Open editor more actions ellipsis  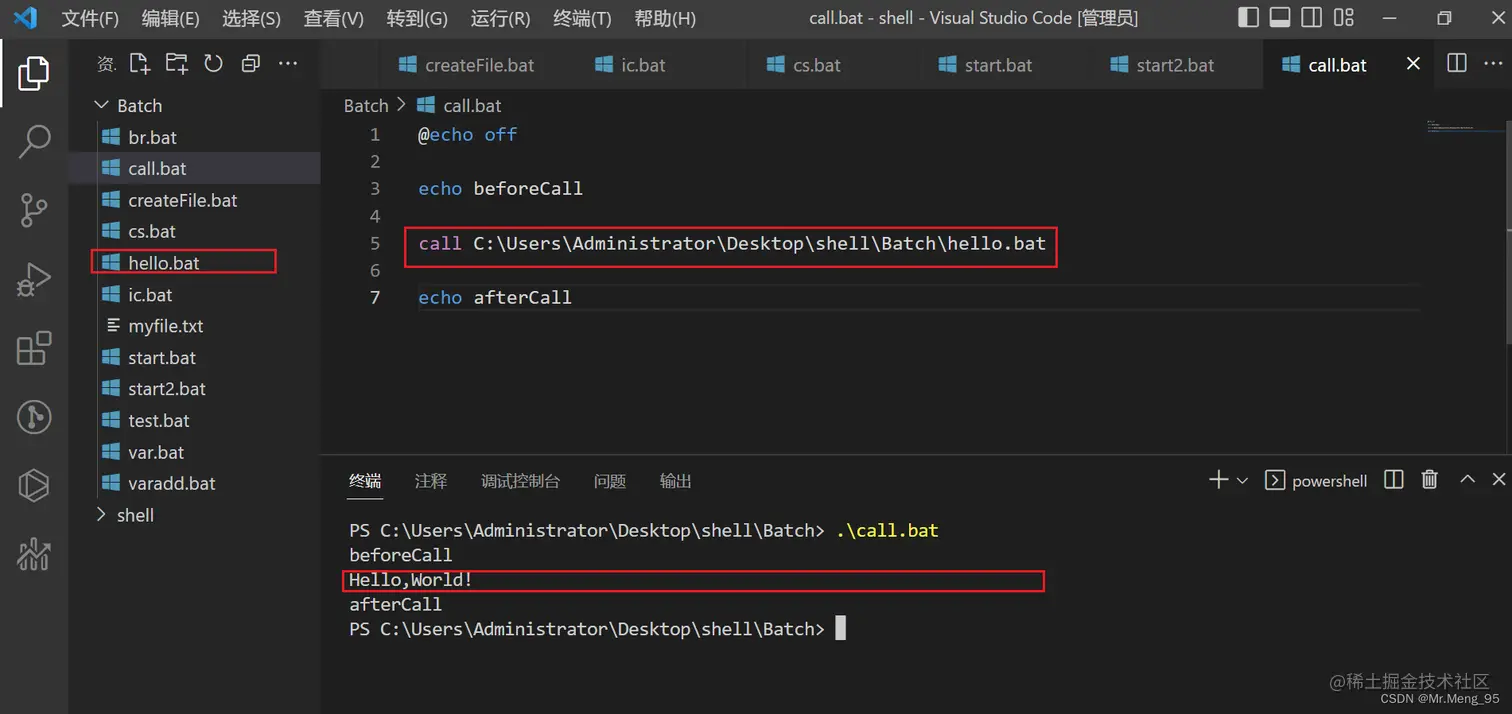(x=1493, y=64)
